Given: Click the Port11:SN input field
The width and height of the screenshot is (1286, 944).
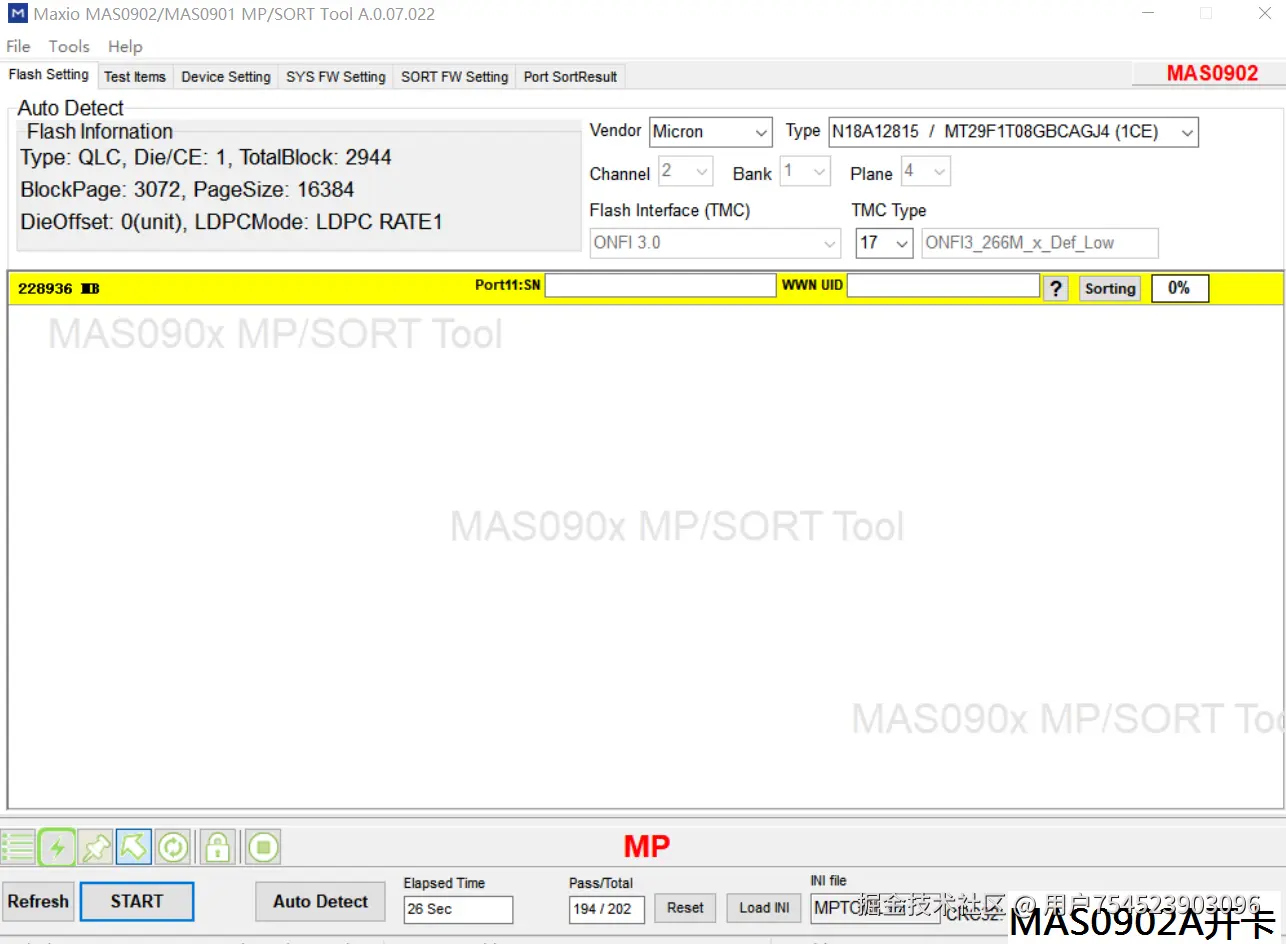Looking at the screenshot, I should (x=660, y=286).
